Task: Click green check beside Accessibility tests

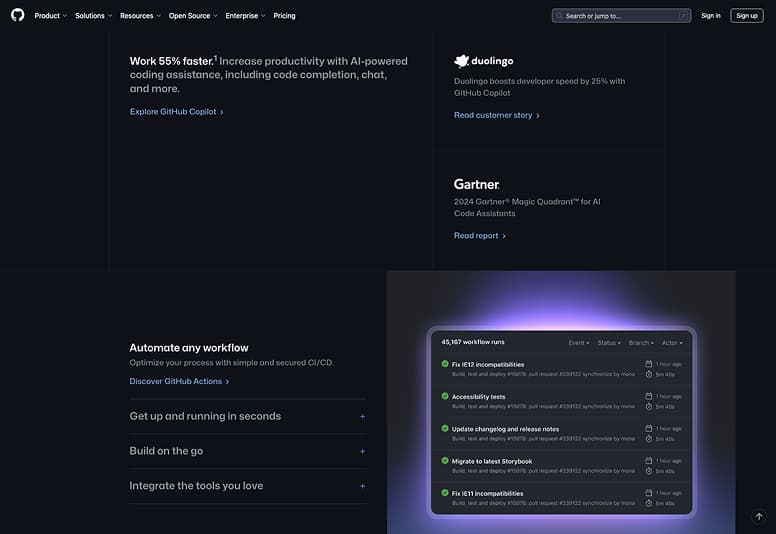Action: click(445, 396)
